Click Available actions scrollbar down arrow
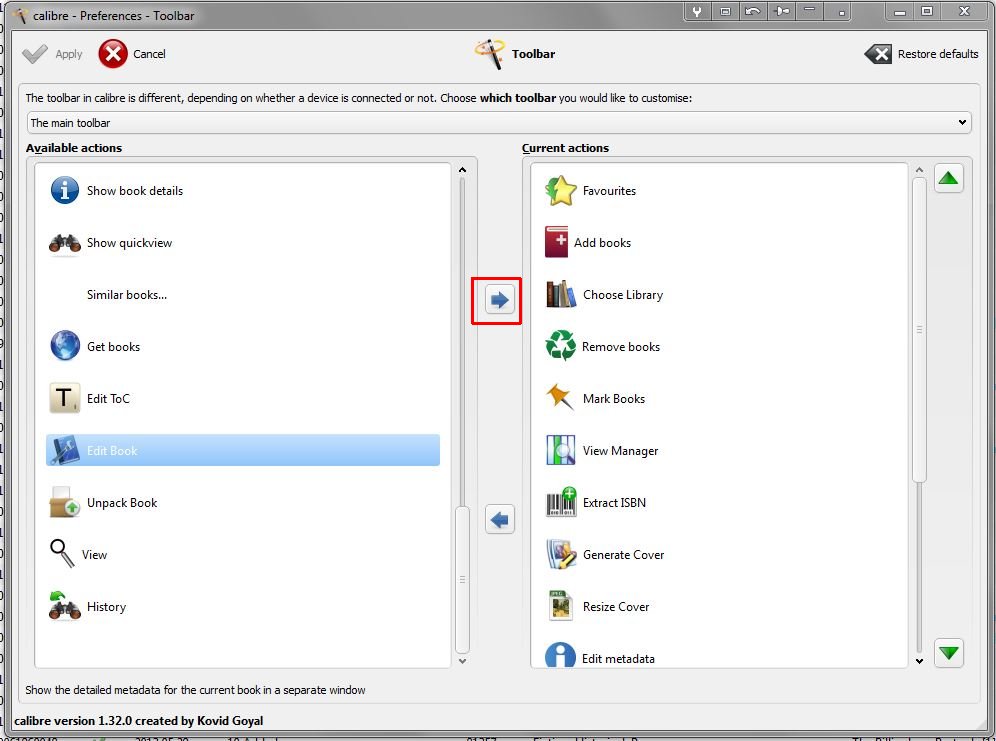Screen dimensions: 996x741 (x=462, y=661)
